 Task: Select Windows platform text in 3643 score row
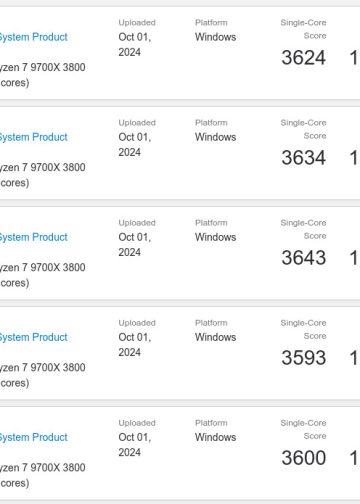tap(216, 237)
